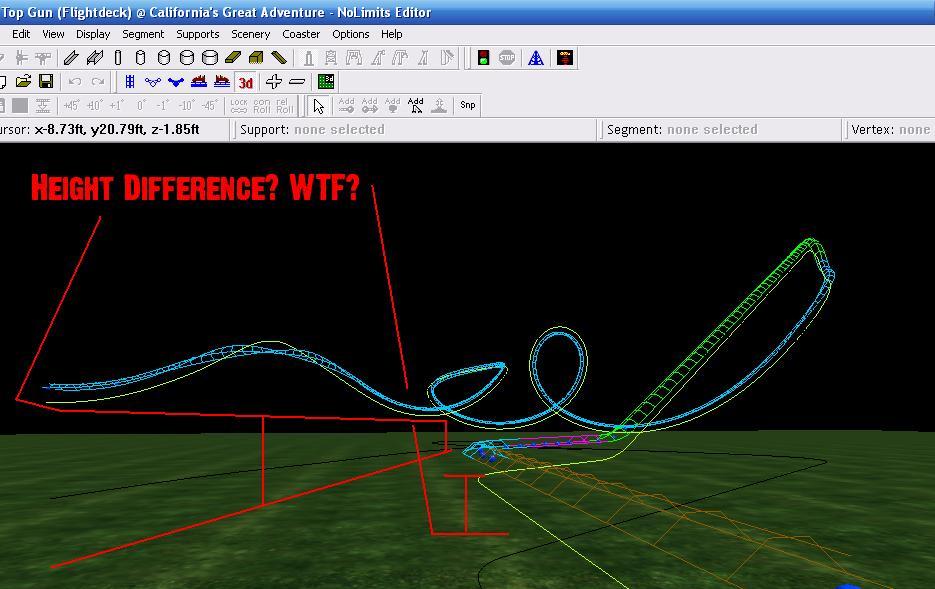The image size is (935, 589).
Task: Click the enabled black Add button
Action: tap(416, 106)
